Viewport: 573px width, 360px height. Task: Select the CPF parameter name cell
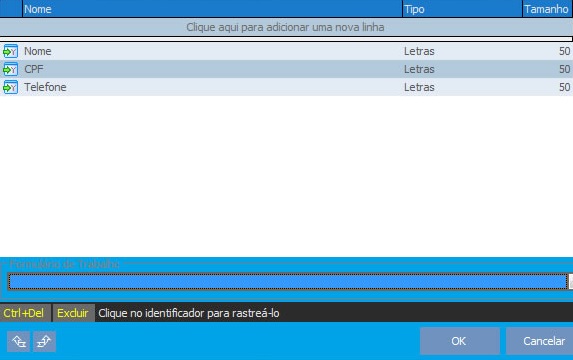click(x=212, y=69)
